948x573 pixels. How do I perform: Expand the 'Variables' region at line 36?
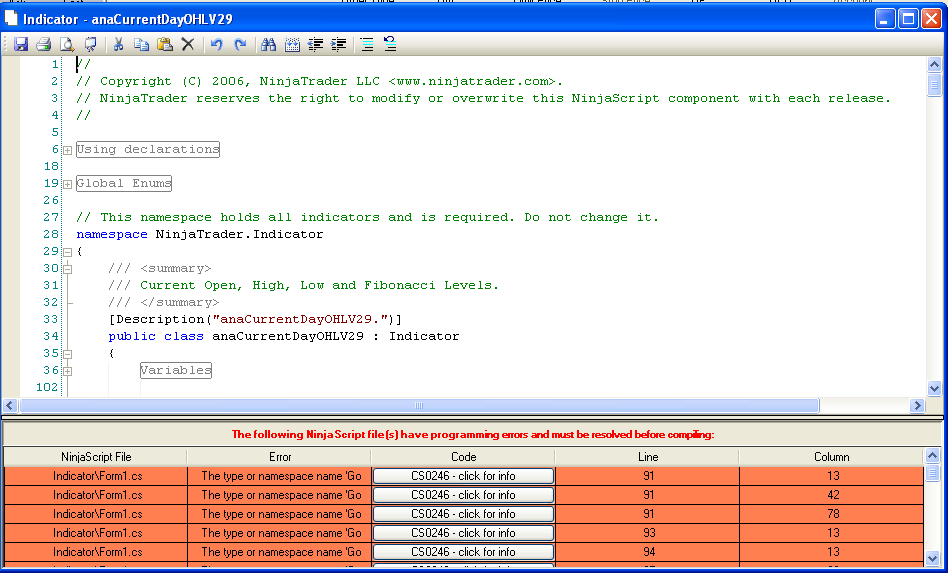pyautogui.click(x=68, y=371)
